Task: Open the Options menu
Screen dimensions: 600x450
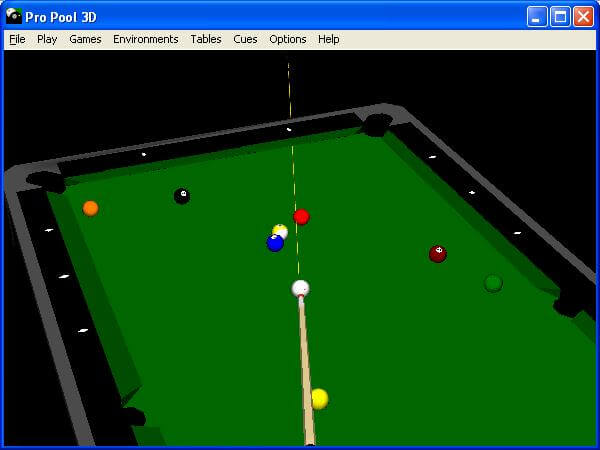Action: [288, 39]
